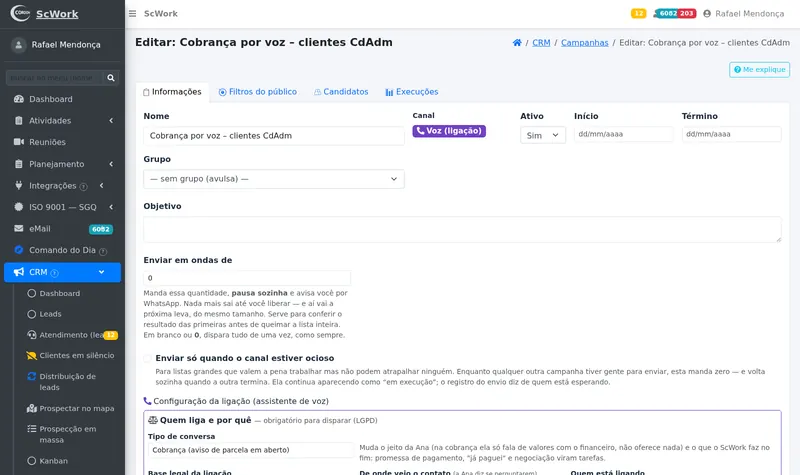
Task: Focus the sidebar menu search field
Action: [x=54, y=78]
